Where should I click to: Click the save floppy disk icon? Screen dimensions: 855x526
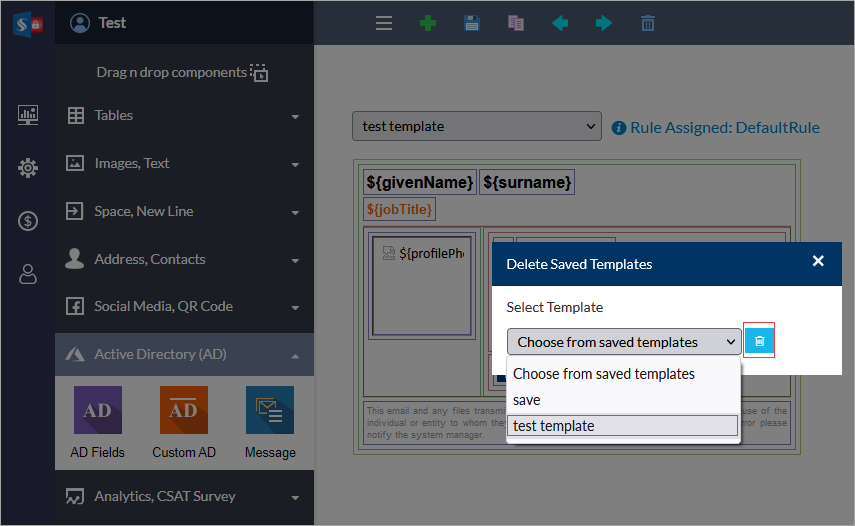472,23
